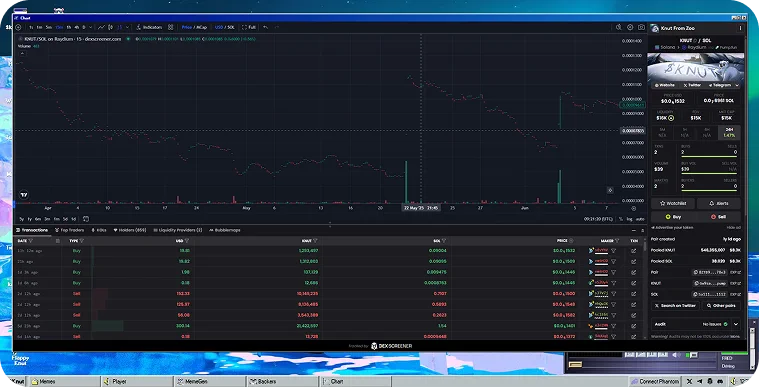Open the Indicators menu
The image size is (759, 387).
[149, 28]
